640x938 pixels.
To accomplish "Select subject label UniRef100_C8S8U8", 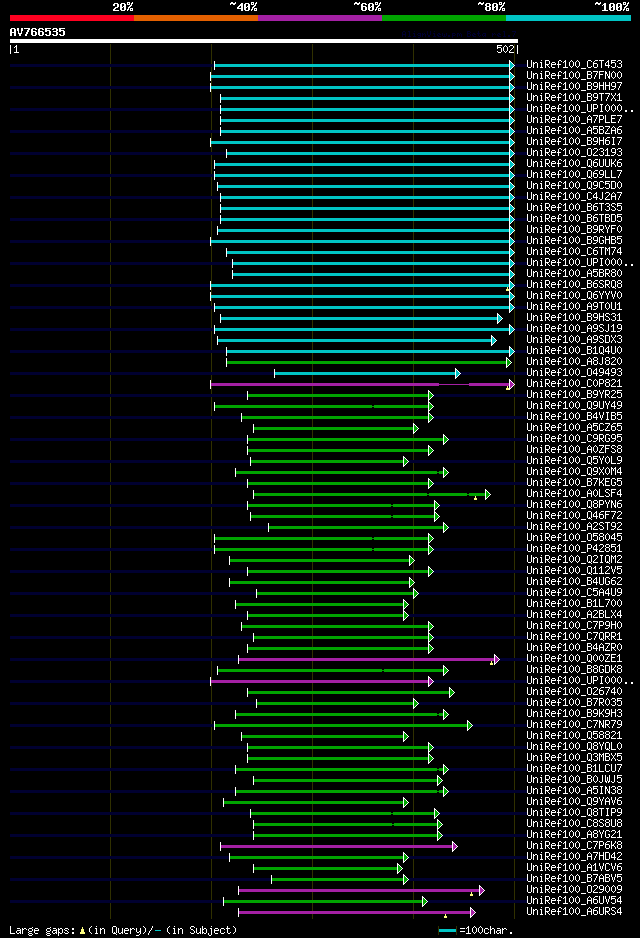I will click(x=574, y=824).
